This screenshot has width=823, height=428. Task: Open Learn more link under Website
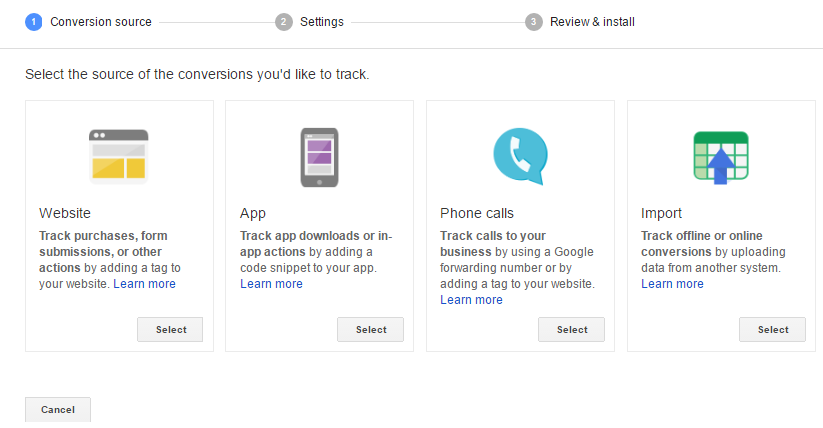(144, 284)
